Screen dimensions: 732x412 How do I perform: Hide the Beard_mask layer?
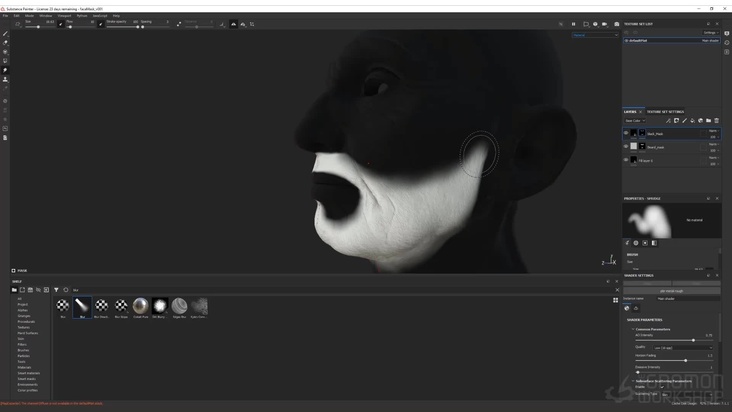626,146
